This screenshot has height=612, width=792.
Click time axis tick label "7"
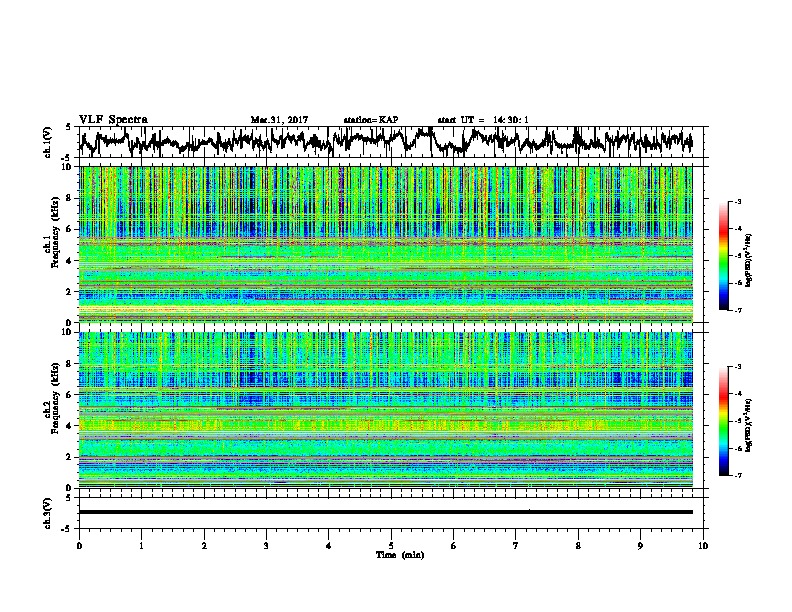516,546
